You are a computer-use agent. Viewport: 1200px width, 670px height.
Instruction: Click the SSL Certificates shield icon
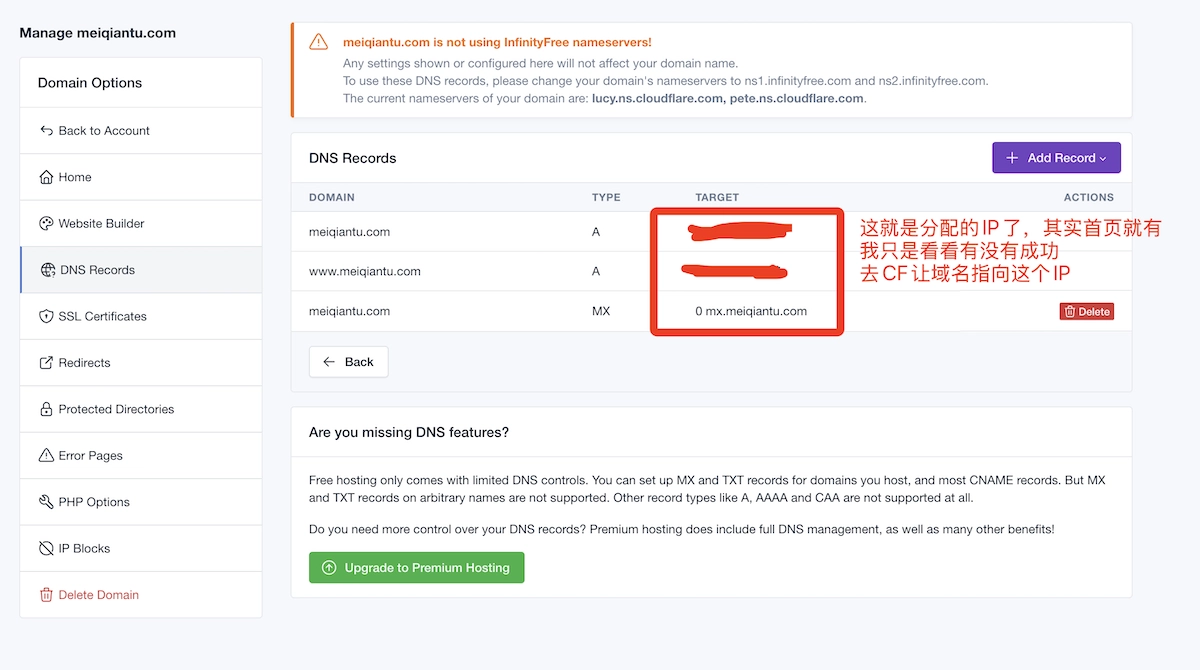pyautogui.click(x=46, y=316)
